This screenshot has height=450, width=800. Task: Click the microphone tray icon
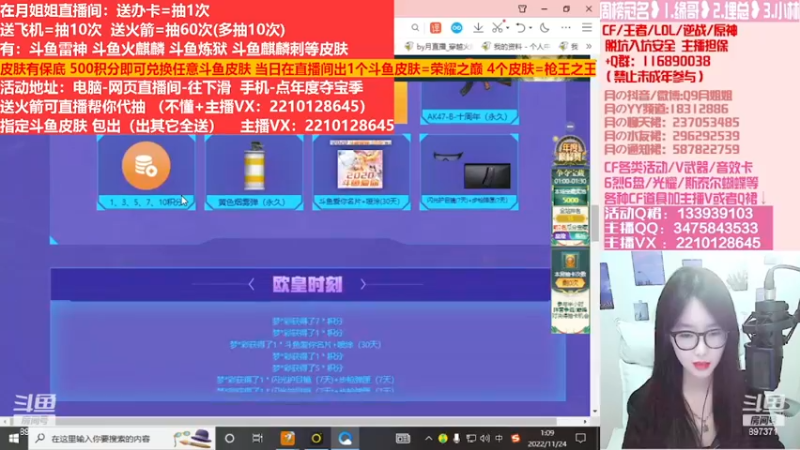457,438
